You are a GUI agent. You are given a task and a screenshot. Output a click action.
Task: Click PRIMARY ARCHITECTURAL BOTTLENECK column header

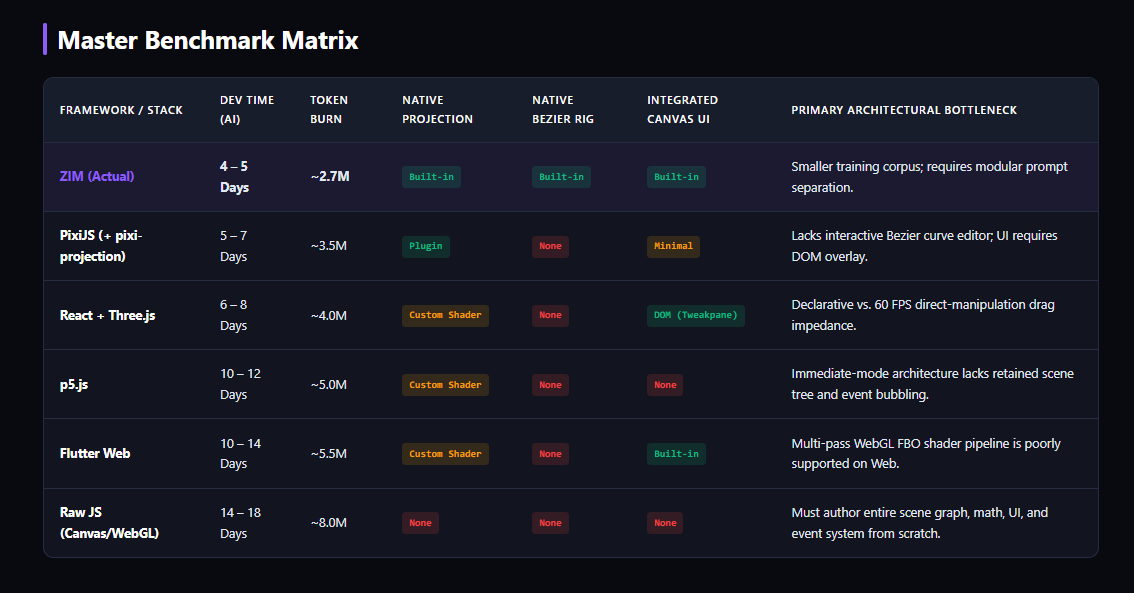tap(904, 110)
